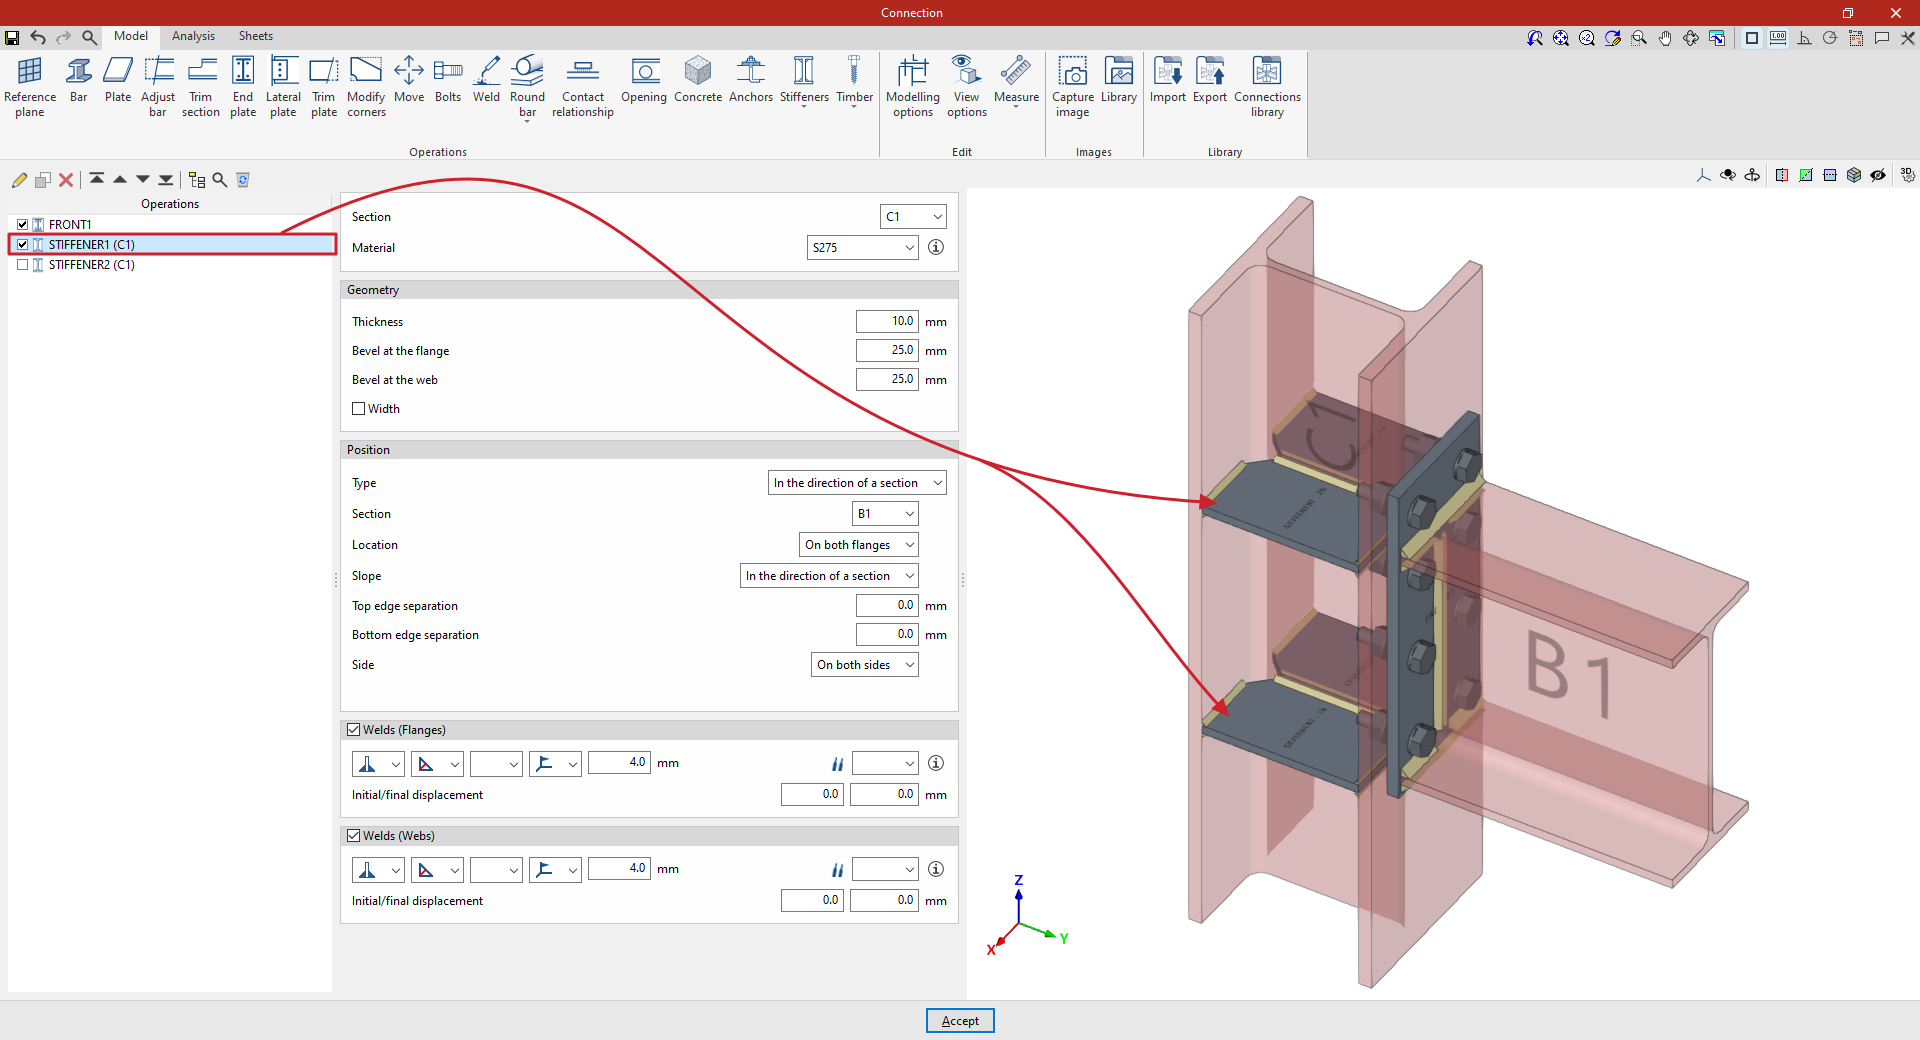Enable the STIFFENER2 (C1) checkbox
This screenshot has width=1920, height=1040.
pos(23,265)
